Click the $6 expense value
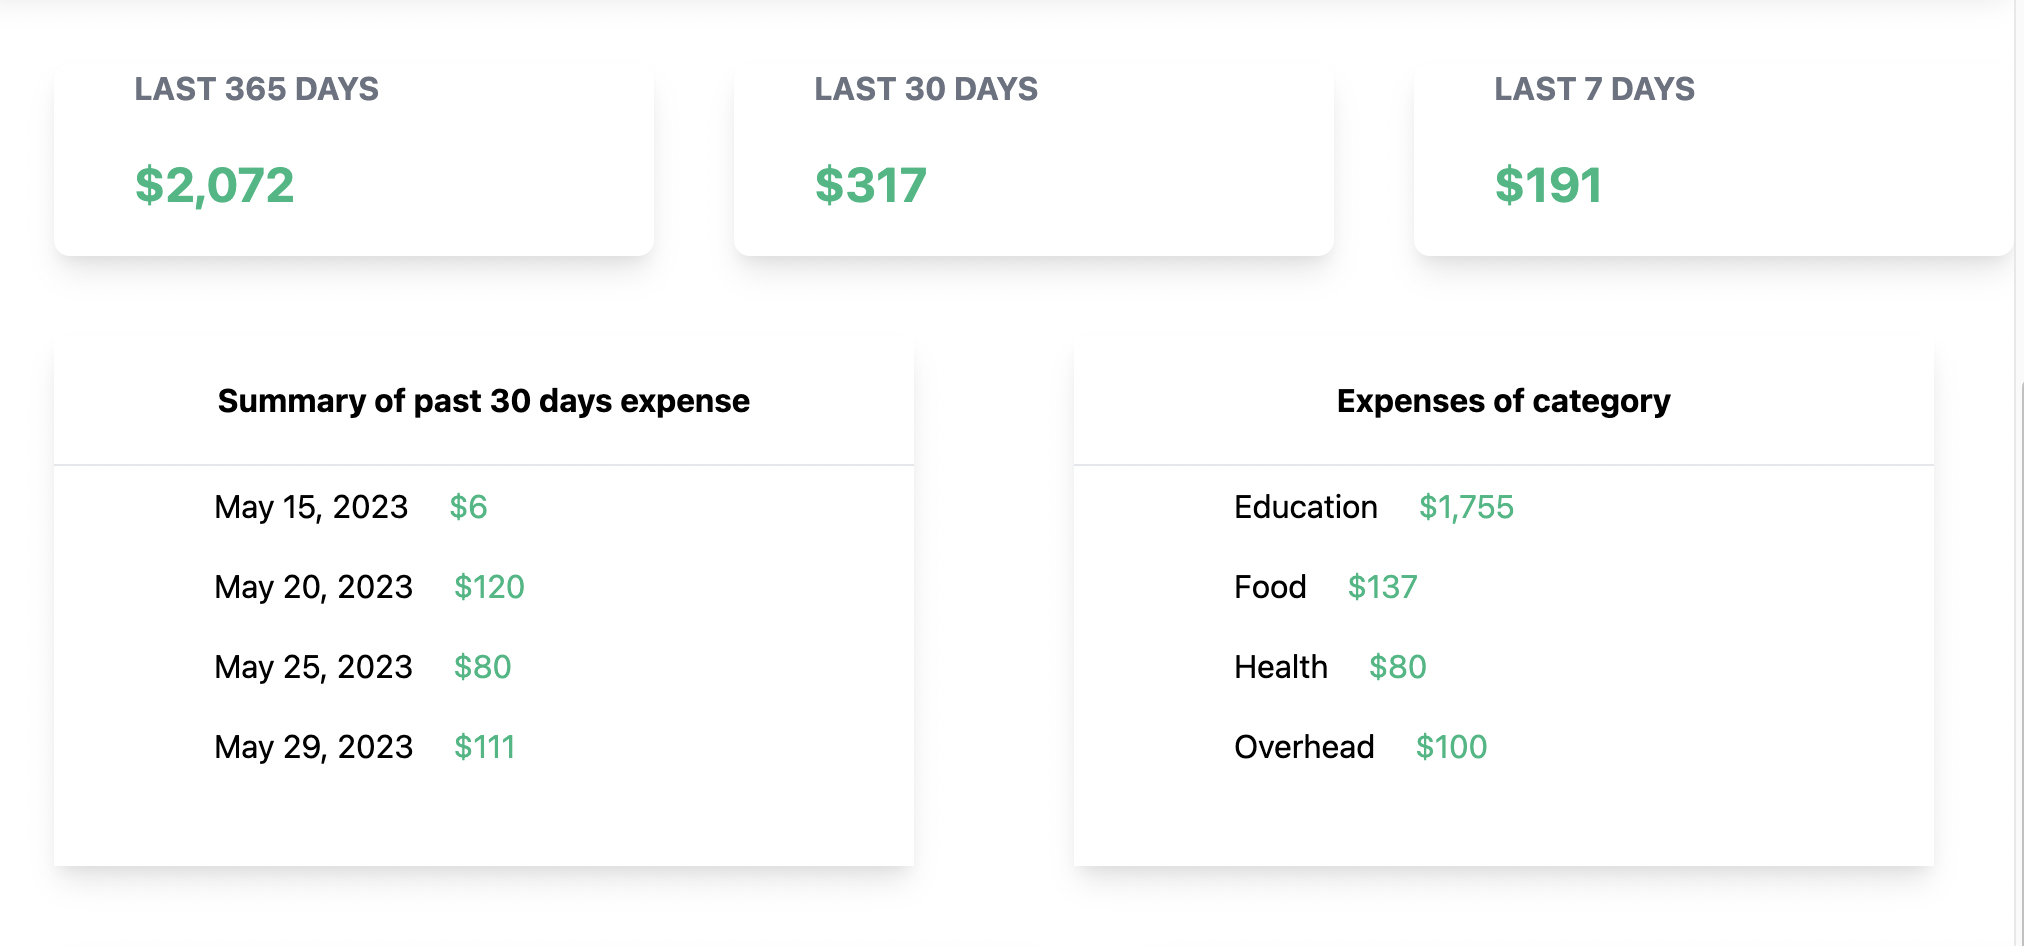 [x=469, y=507]
